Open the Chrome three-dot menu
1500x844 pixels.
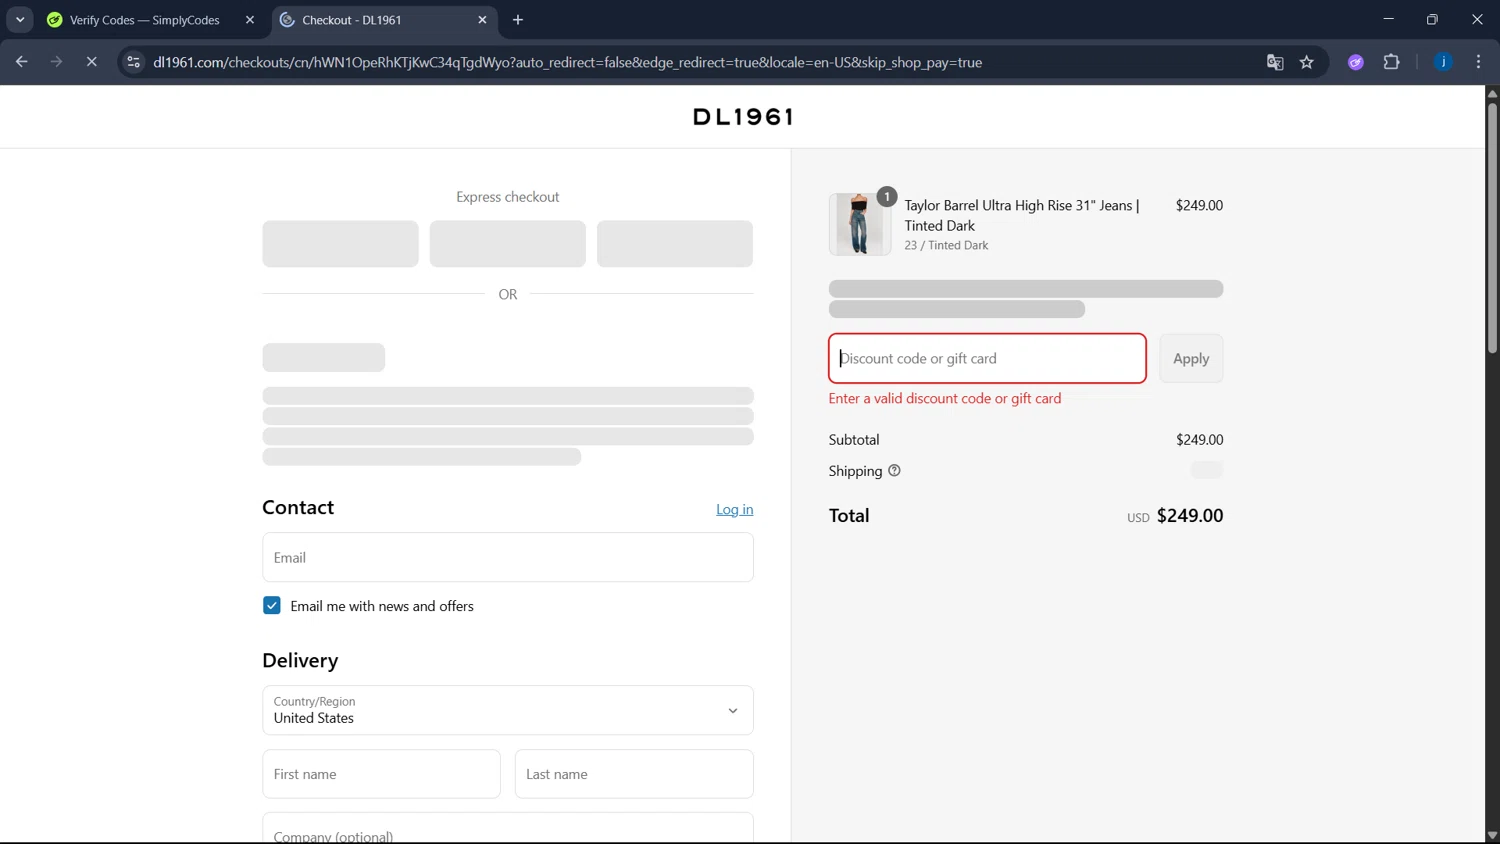coord(1478,62)
